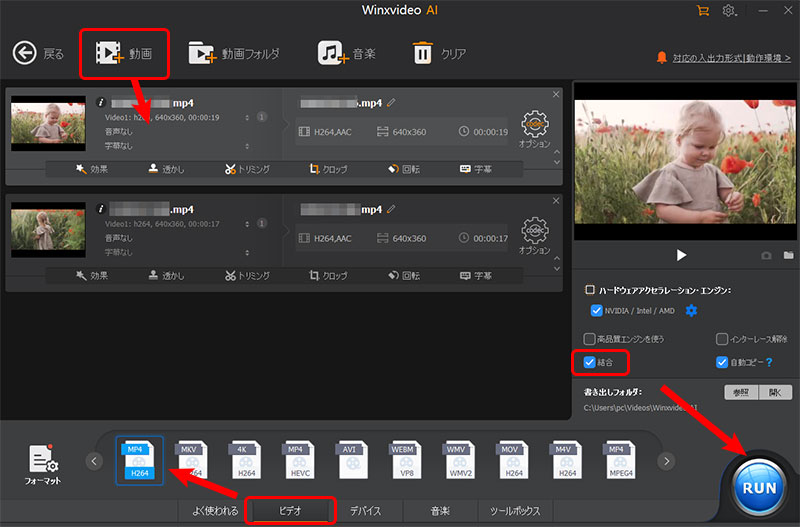This screenshot has height=527, width=800.
Task: Open クロップ tool for the second video
Action: [329, 275]
